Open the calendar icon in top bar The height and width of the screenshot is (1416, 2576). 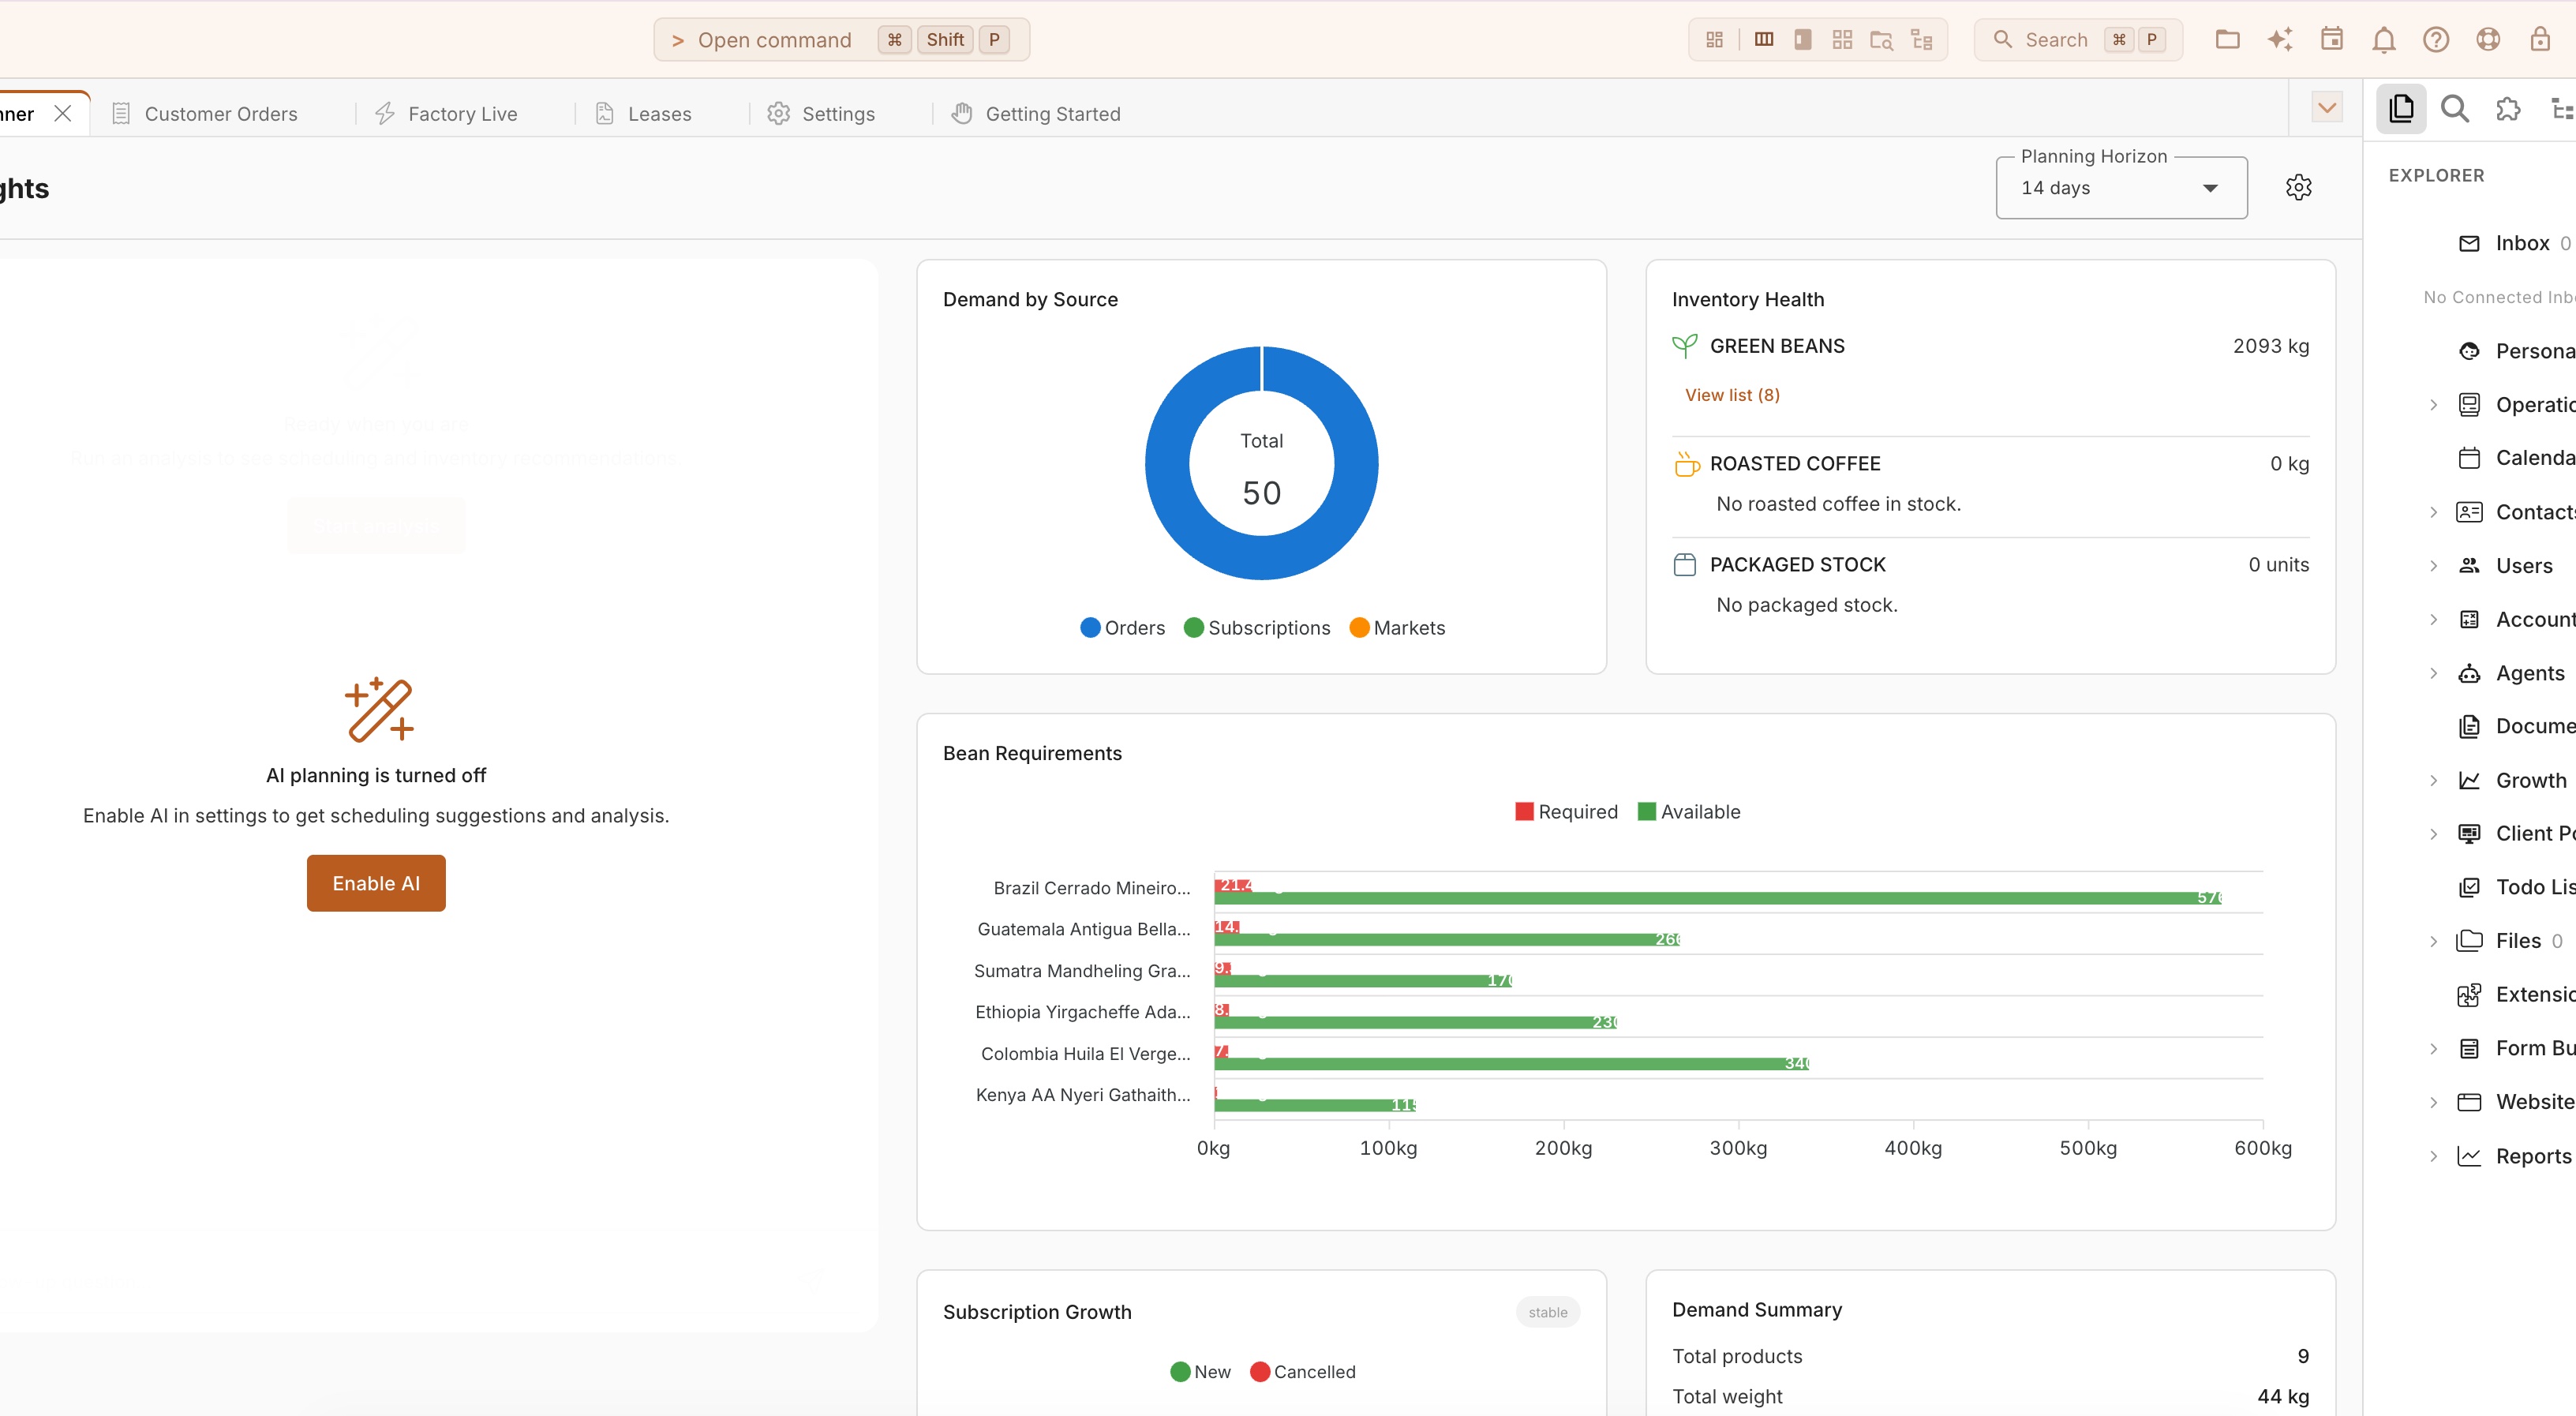tap(2332, 40)
